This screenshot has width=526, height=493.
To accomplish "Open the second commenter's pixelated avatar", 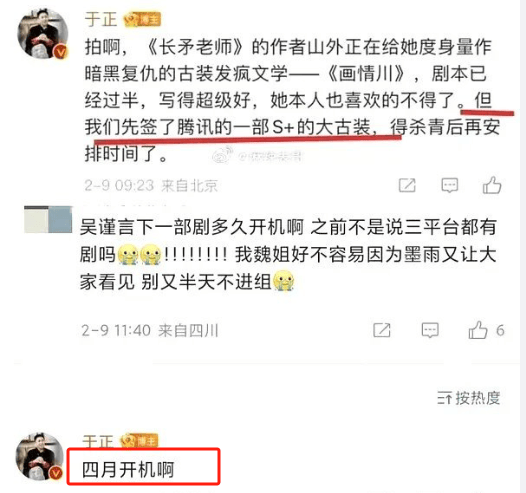I will 48,219.
